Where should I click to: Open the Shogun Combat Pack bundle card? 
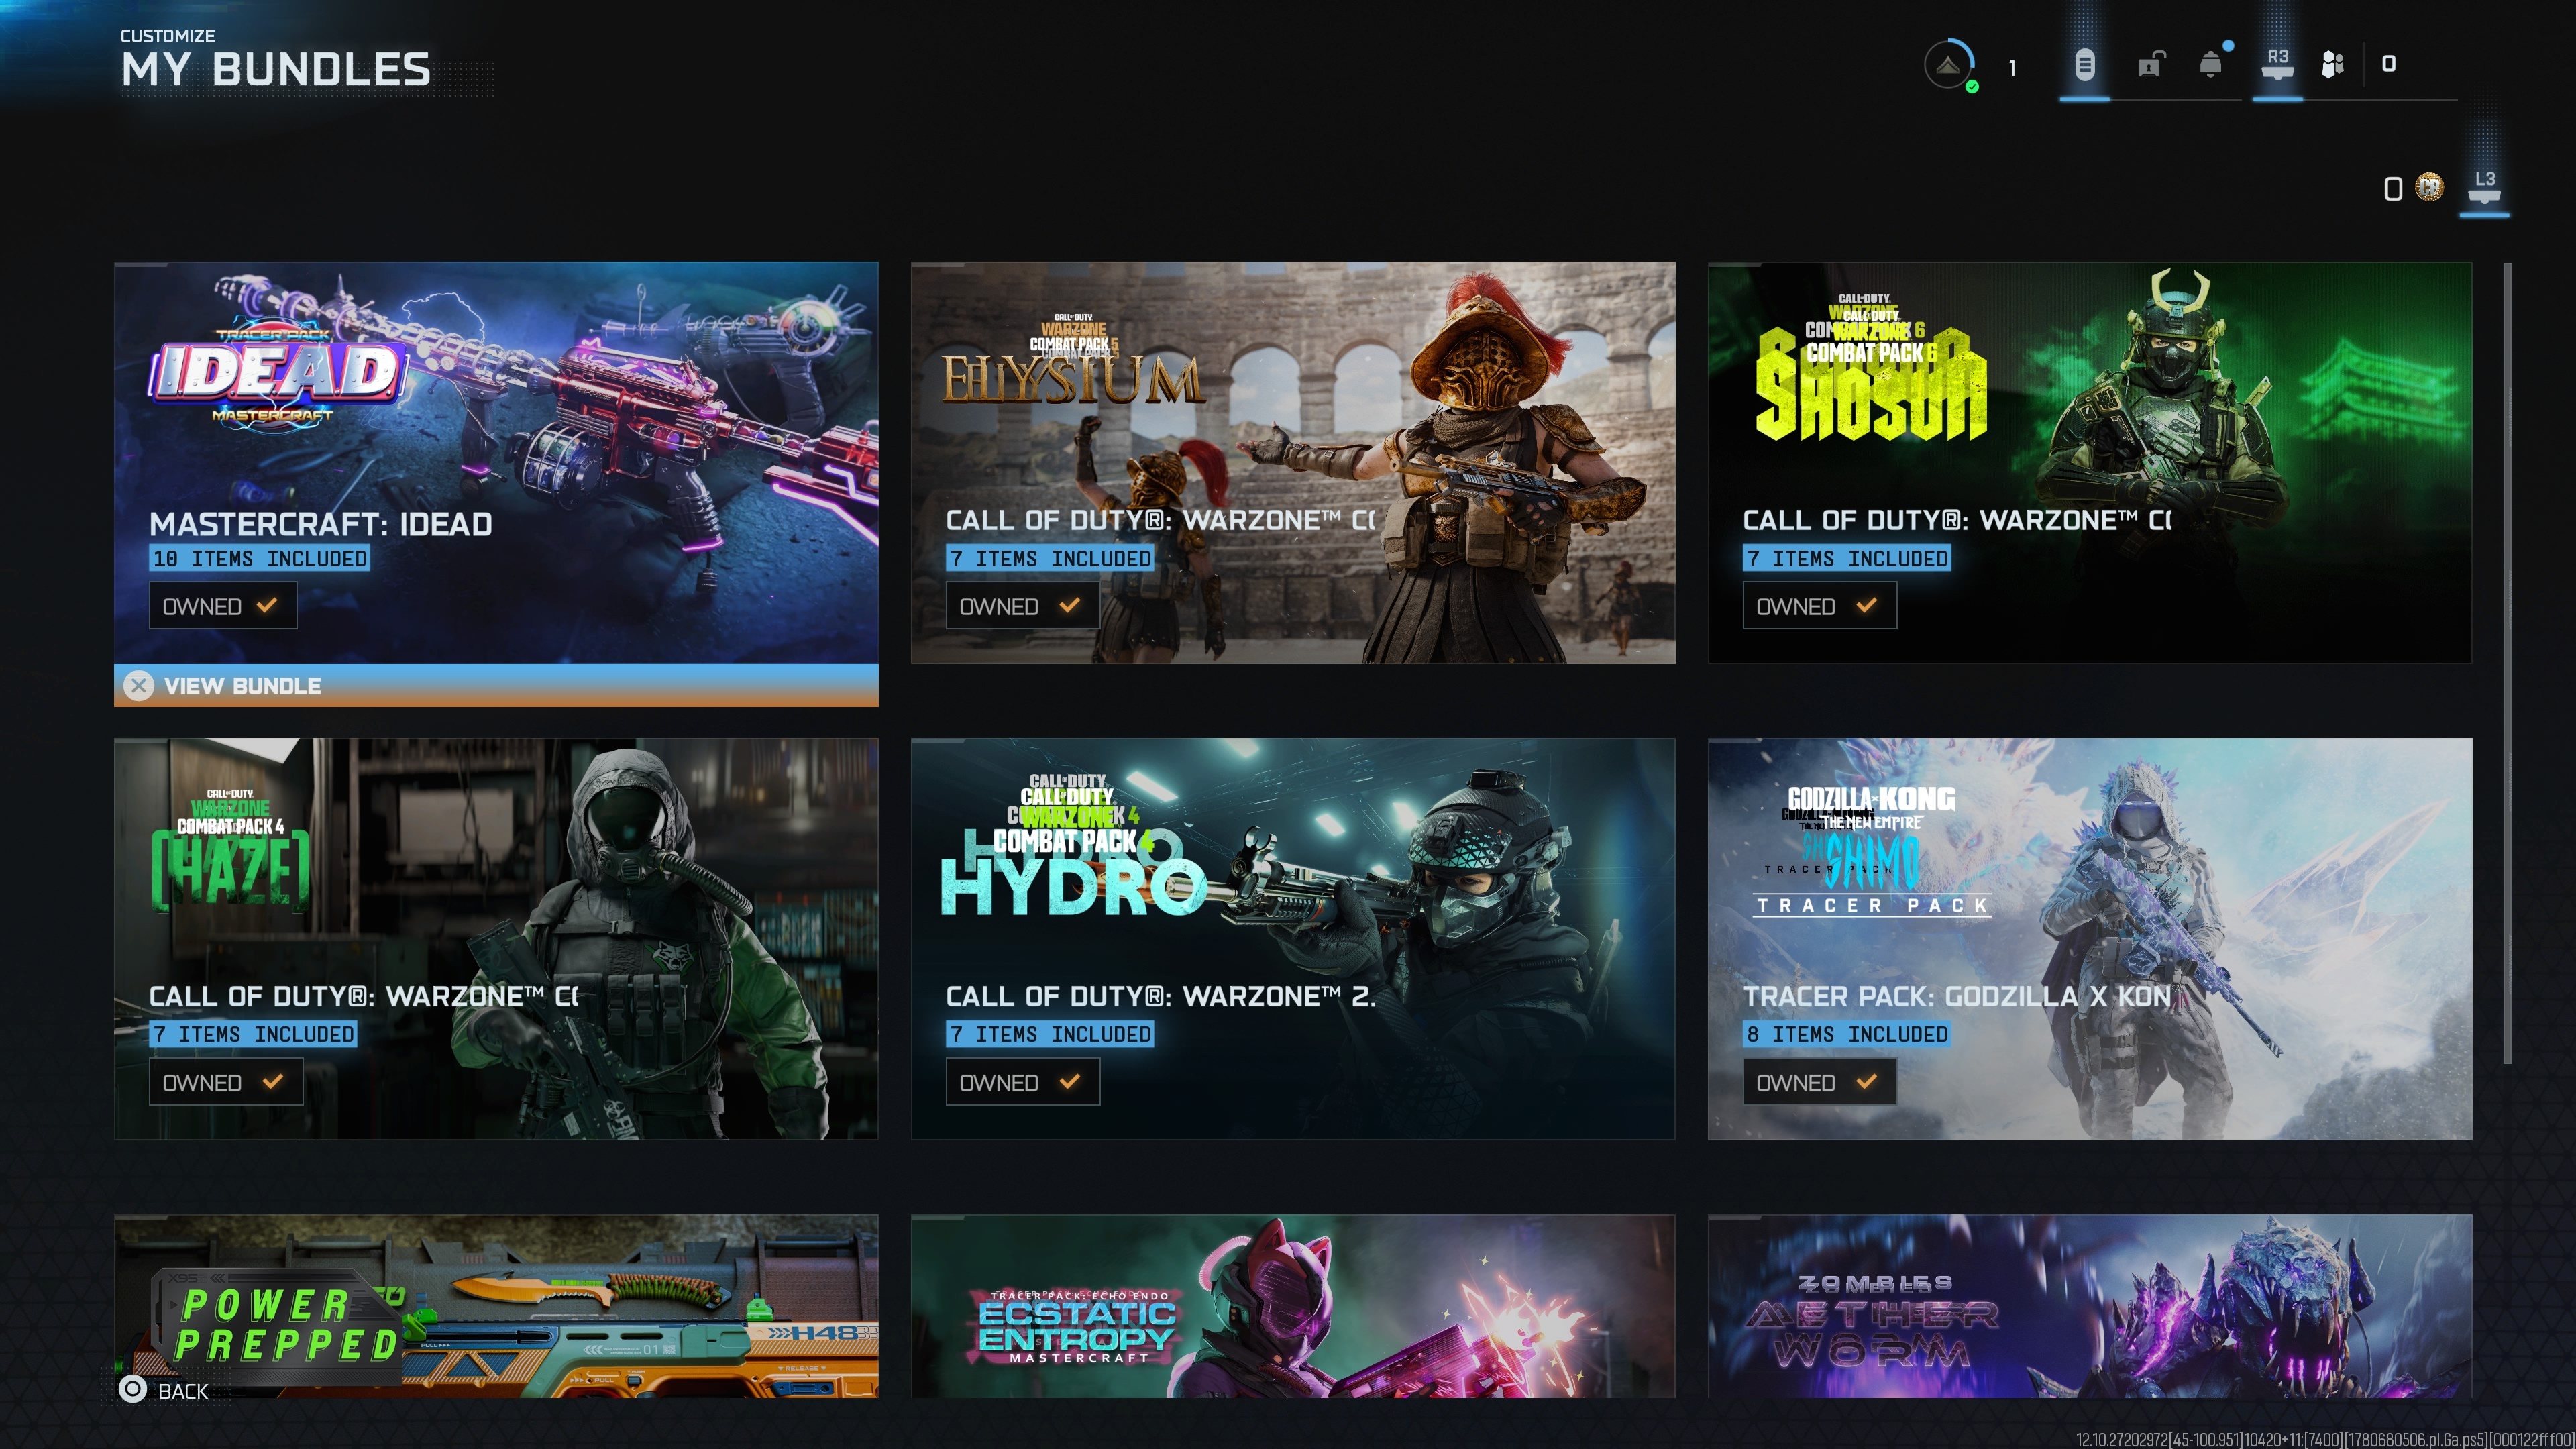click(2090, 463)
